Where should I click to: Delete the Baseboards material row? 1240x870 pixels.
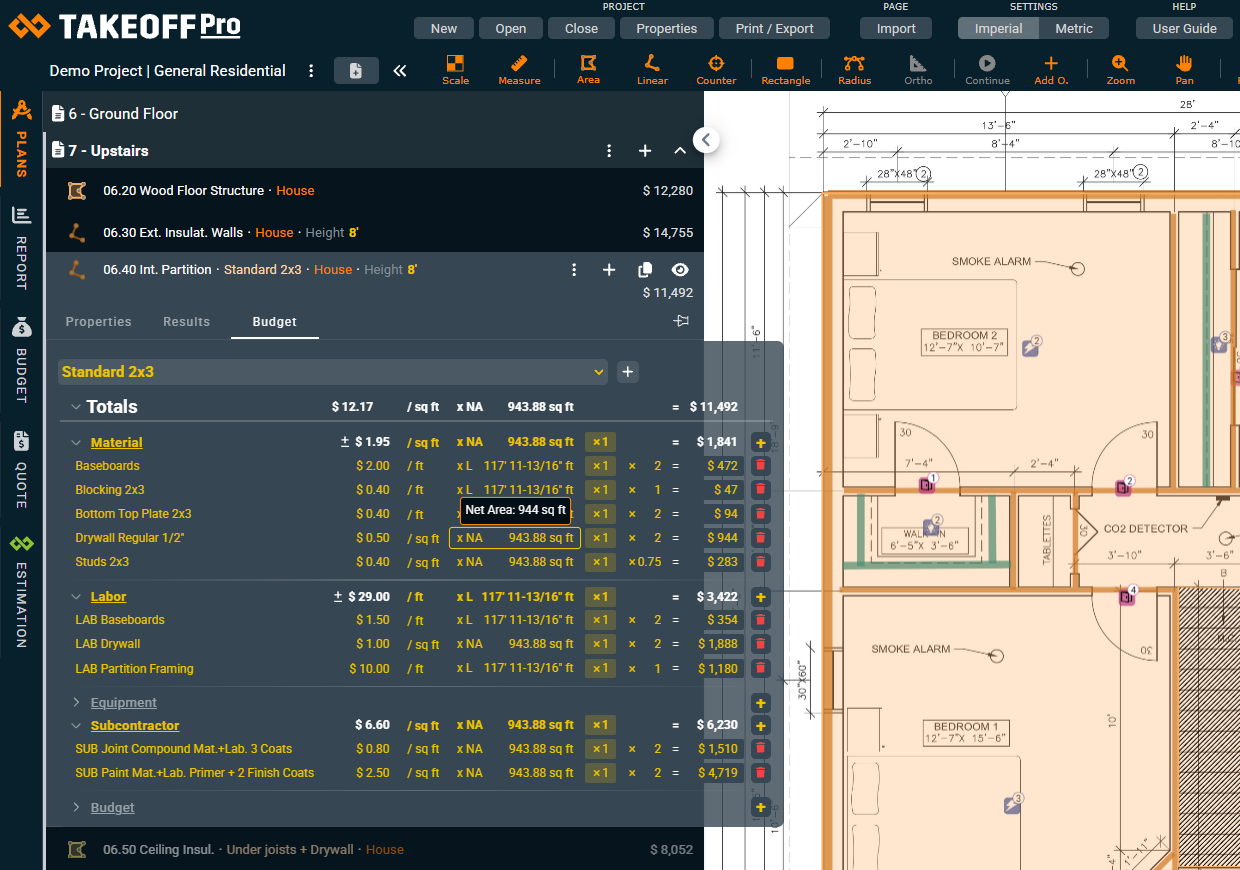760,466
